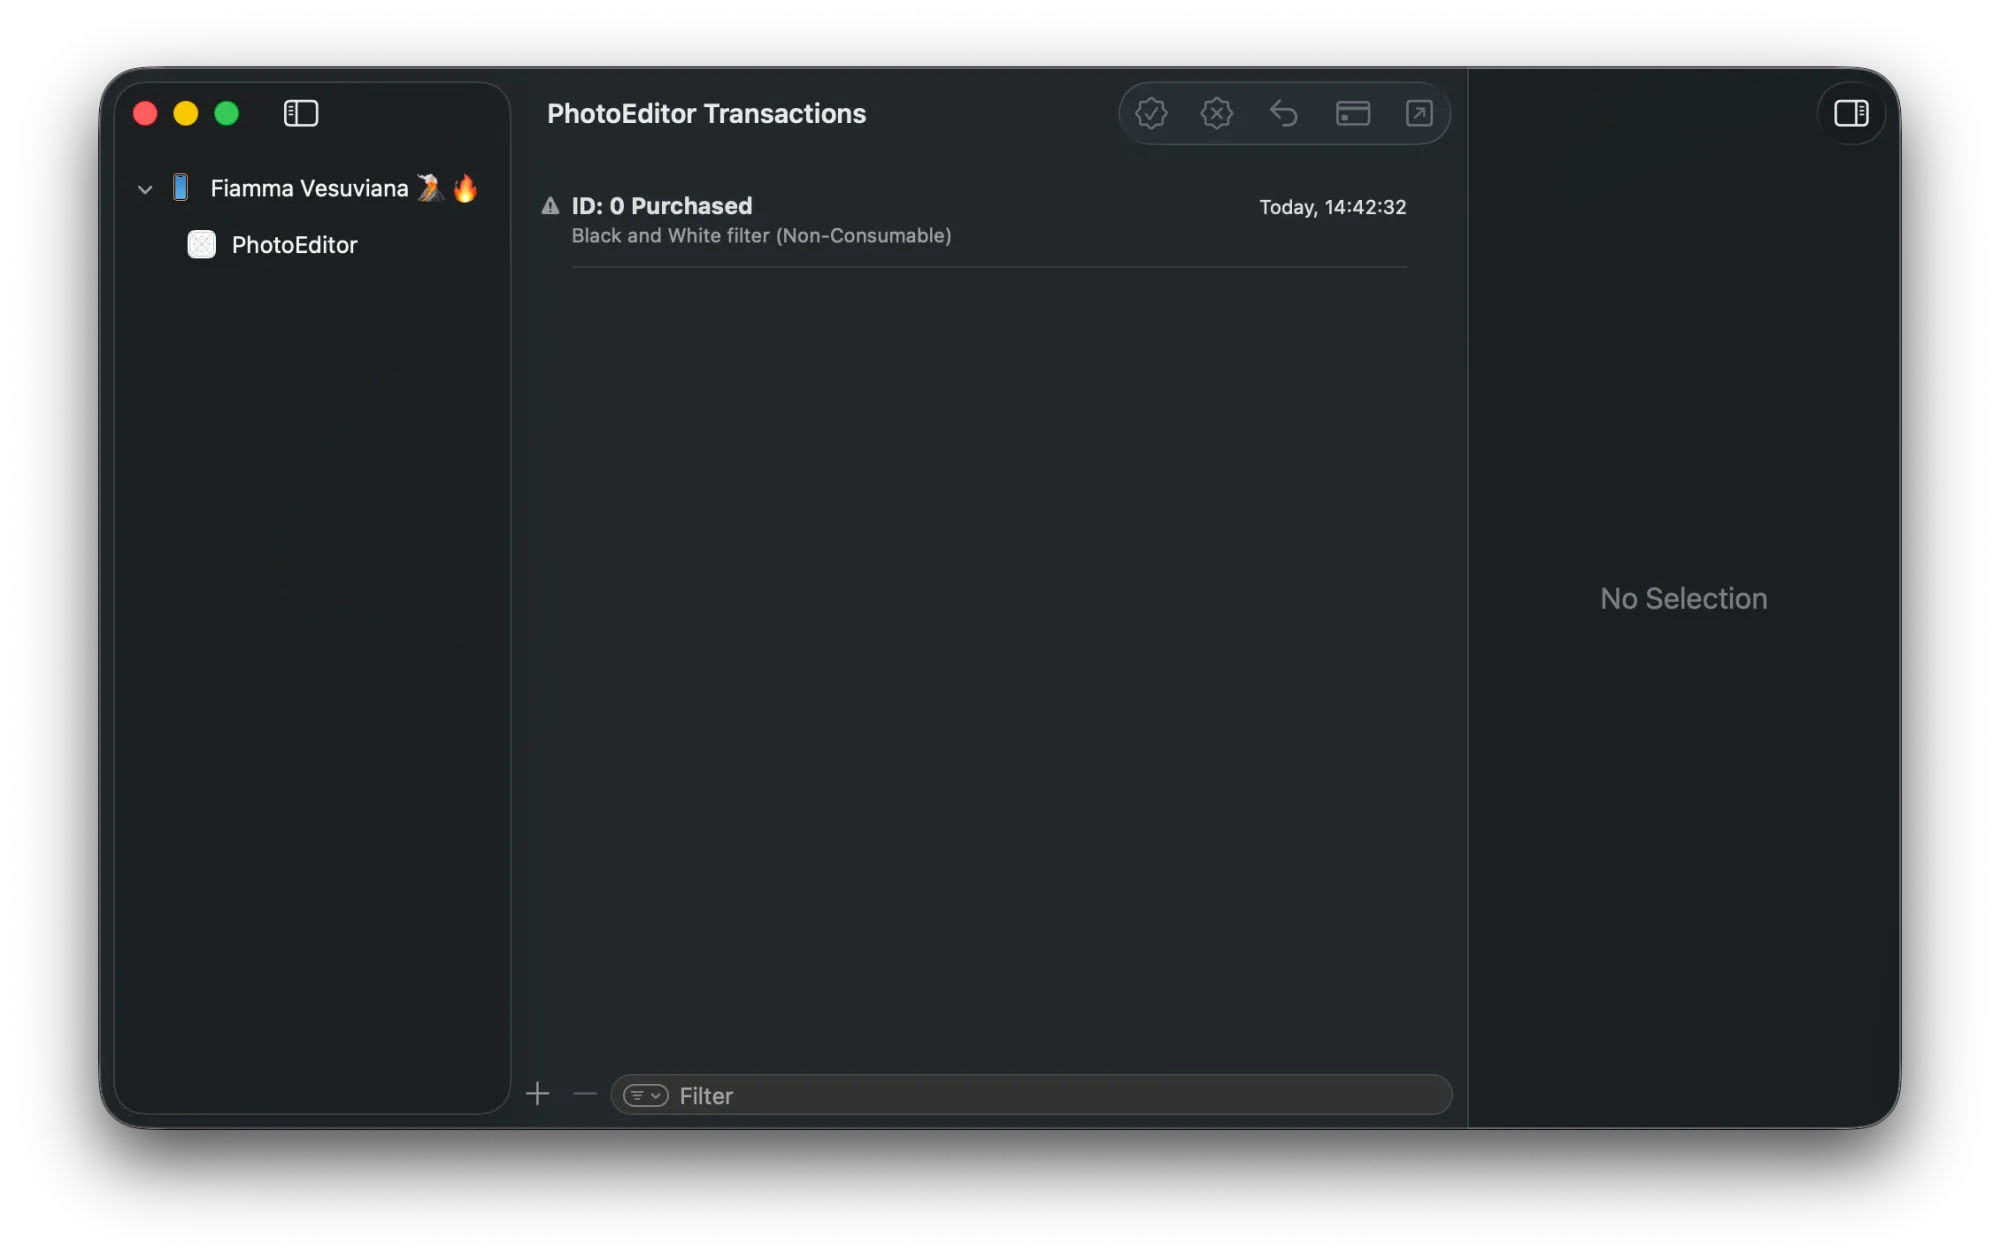Click the arrow-in-square external open icon
The width and height of the screenshot is (2000, 1260).
coord(1419,113)
